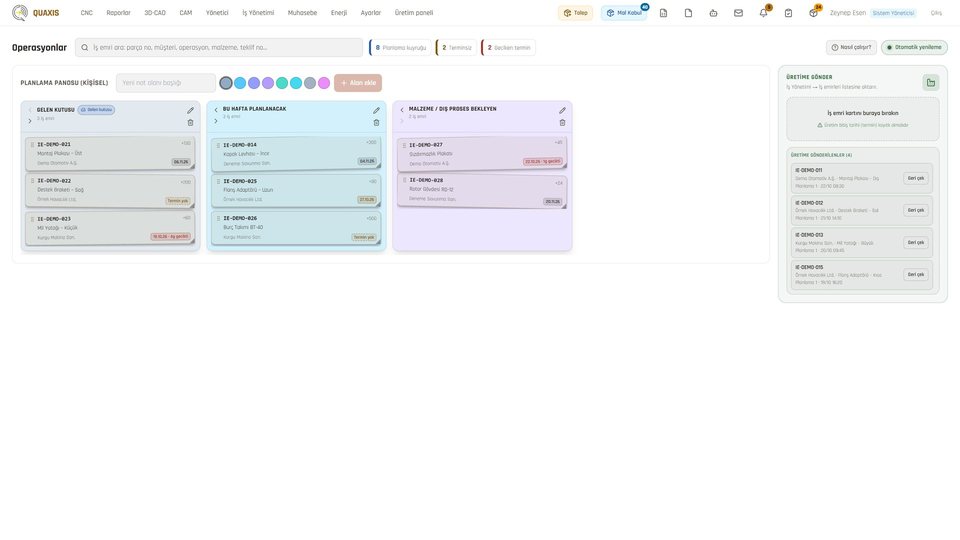Delete the Gelen Kutusu column
960x540 pixels.
tap(190, 122)
